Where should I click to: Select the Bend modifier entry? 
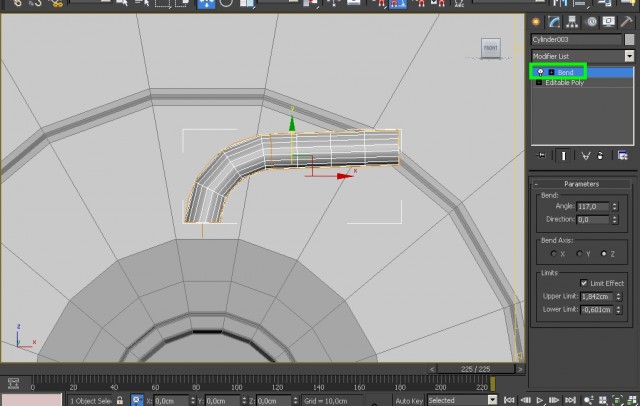pos(565,72)
